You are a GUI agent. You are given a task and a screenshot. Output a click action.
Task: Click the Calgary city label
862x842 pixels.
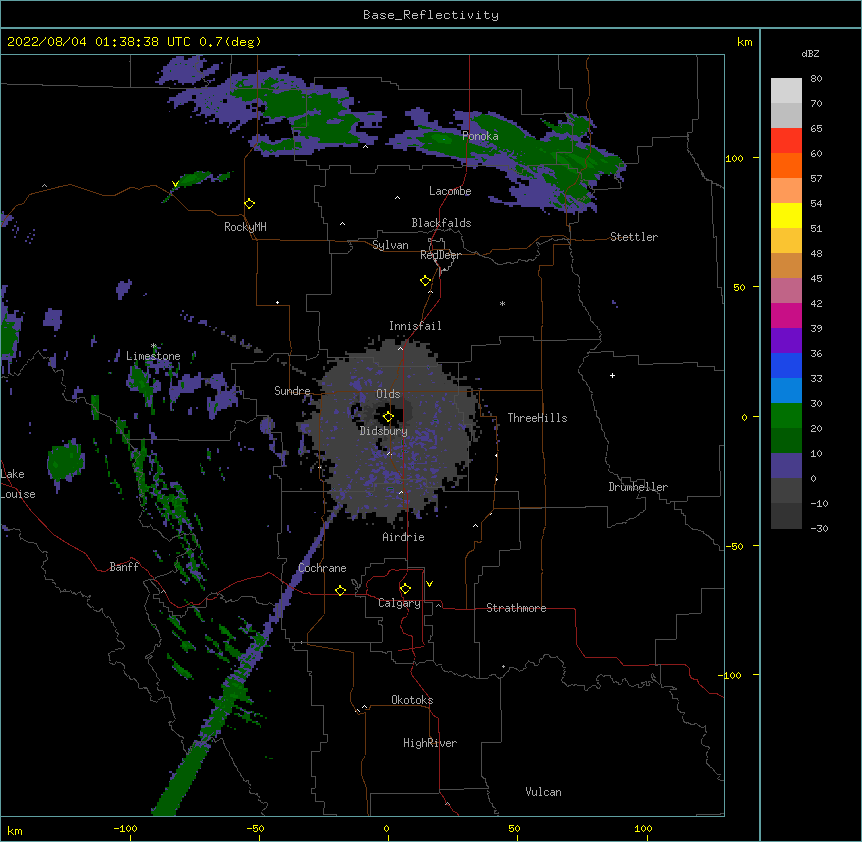399,603
